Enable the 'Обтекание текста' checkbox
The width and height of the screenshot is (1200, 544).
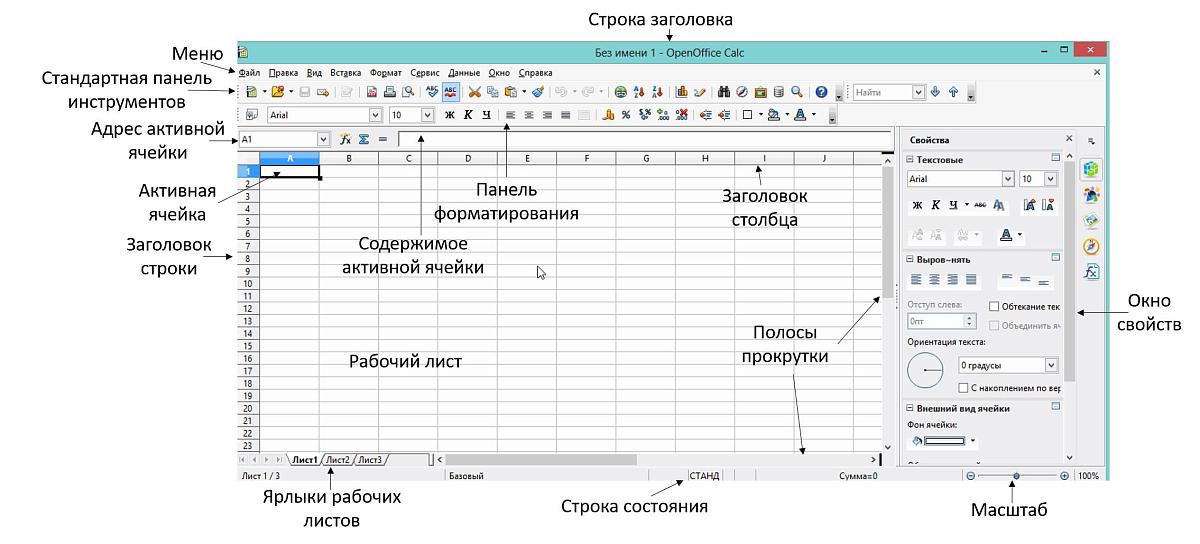994,306
